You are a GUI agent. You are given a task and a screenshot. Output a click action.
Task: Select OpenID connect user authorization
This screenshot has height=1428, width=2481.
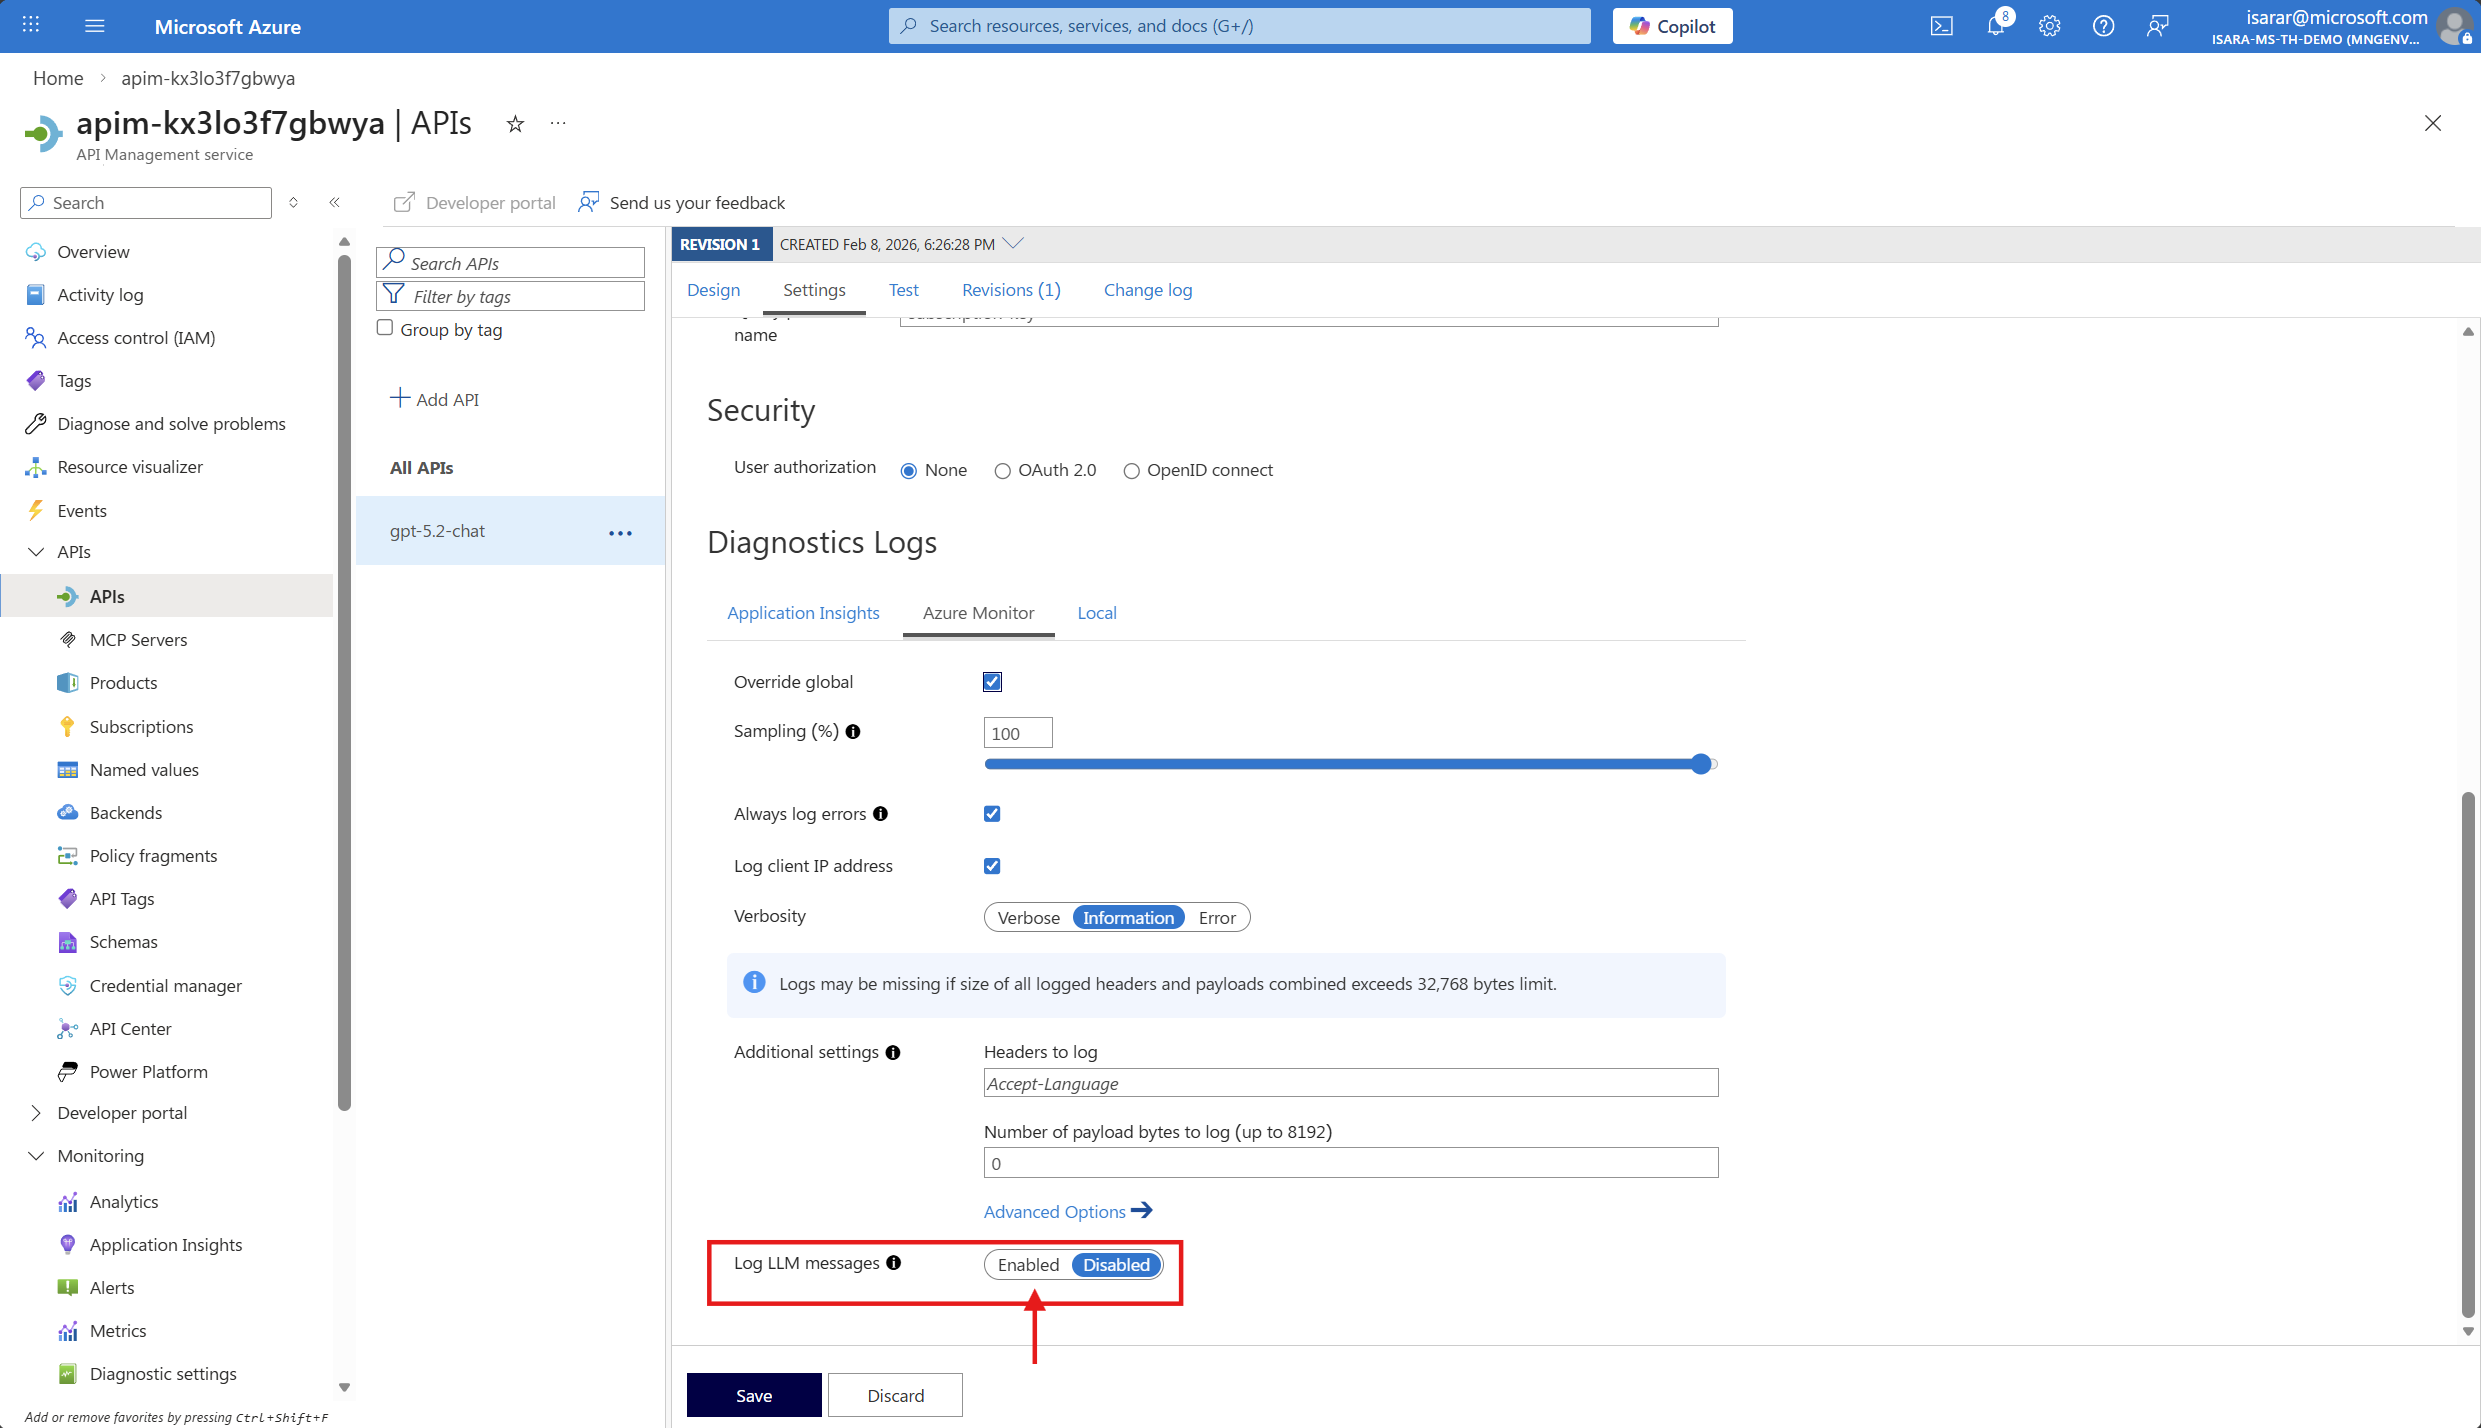coord(1131,471)
